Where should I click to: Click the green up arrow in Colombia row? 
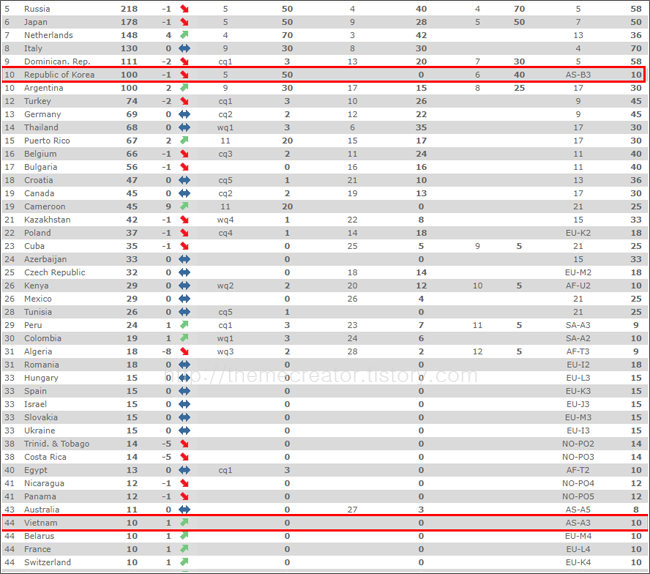184,338
